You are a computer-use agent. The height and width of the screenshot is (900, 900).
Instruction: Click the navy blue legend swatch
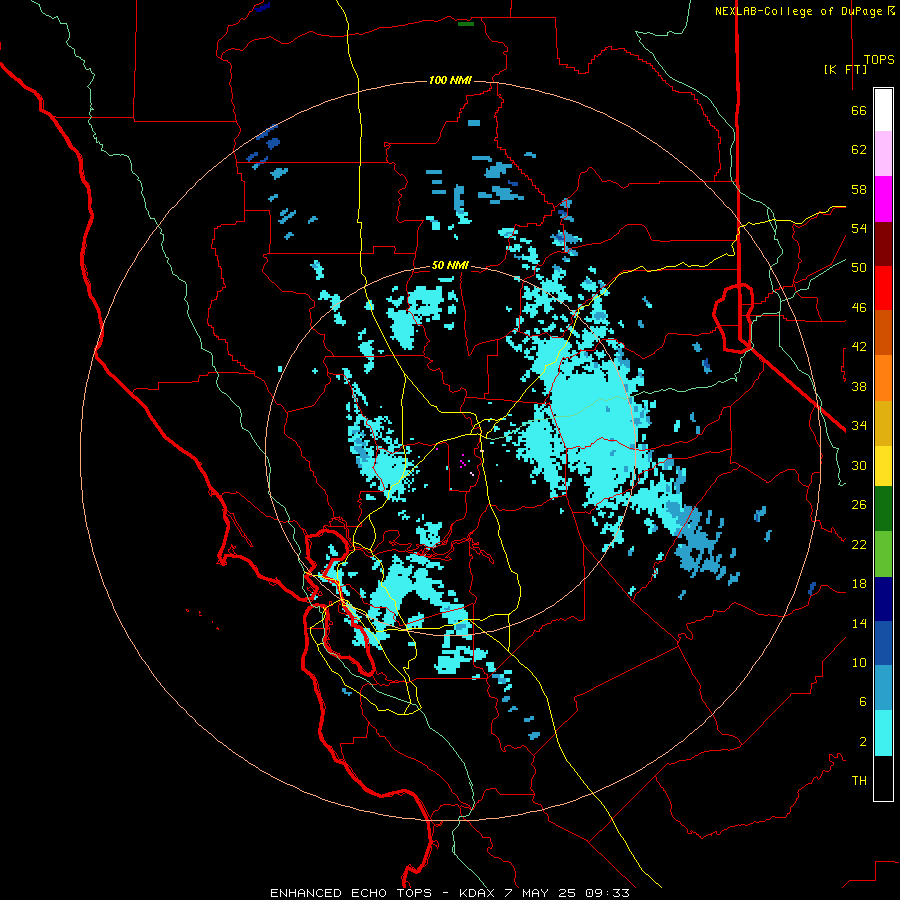(883, 599)
